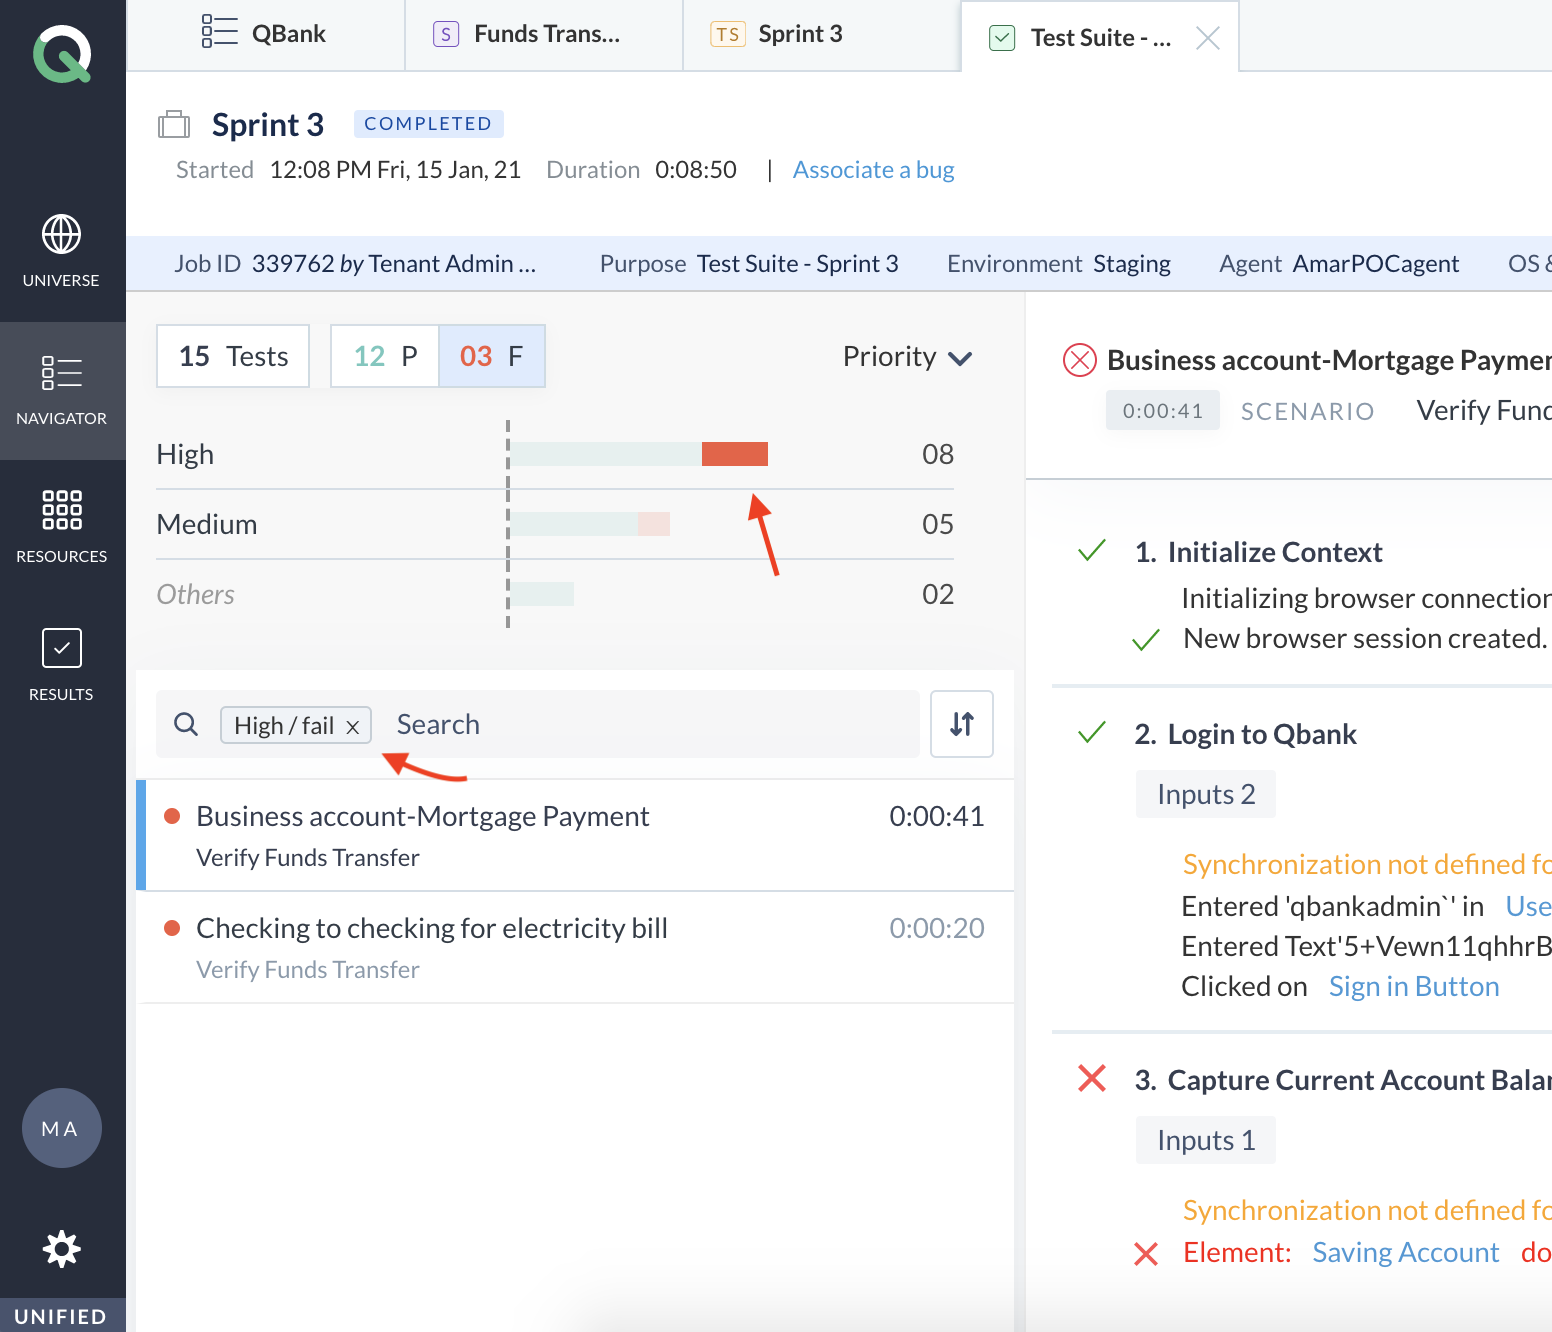The width and height of the screenshot is (1552, 1332).
Task: Click the 08 count for High
Action: 938,454
